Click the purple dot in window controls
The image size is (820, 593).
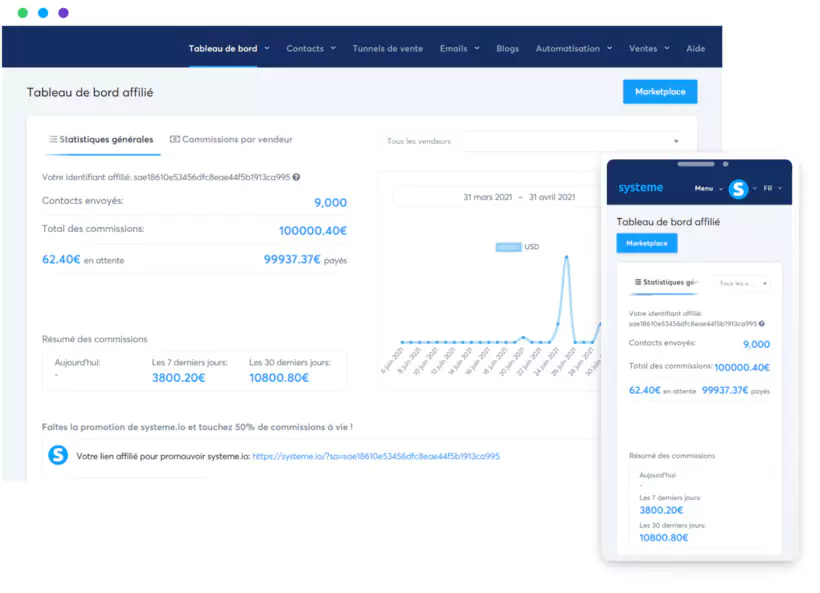tap(61, 13)
